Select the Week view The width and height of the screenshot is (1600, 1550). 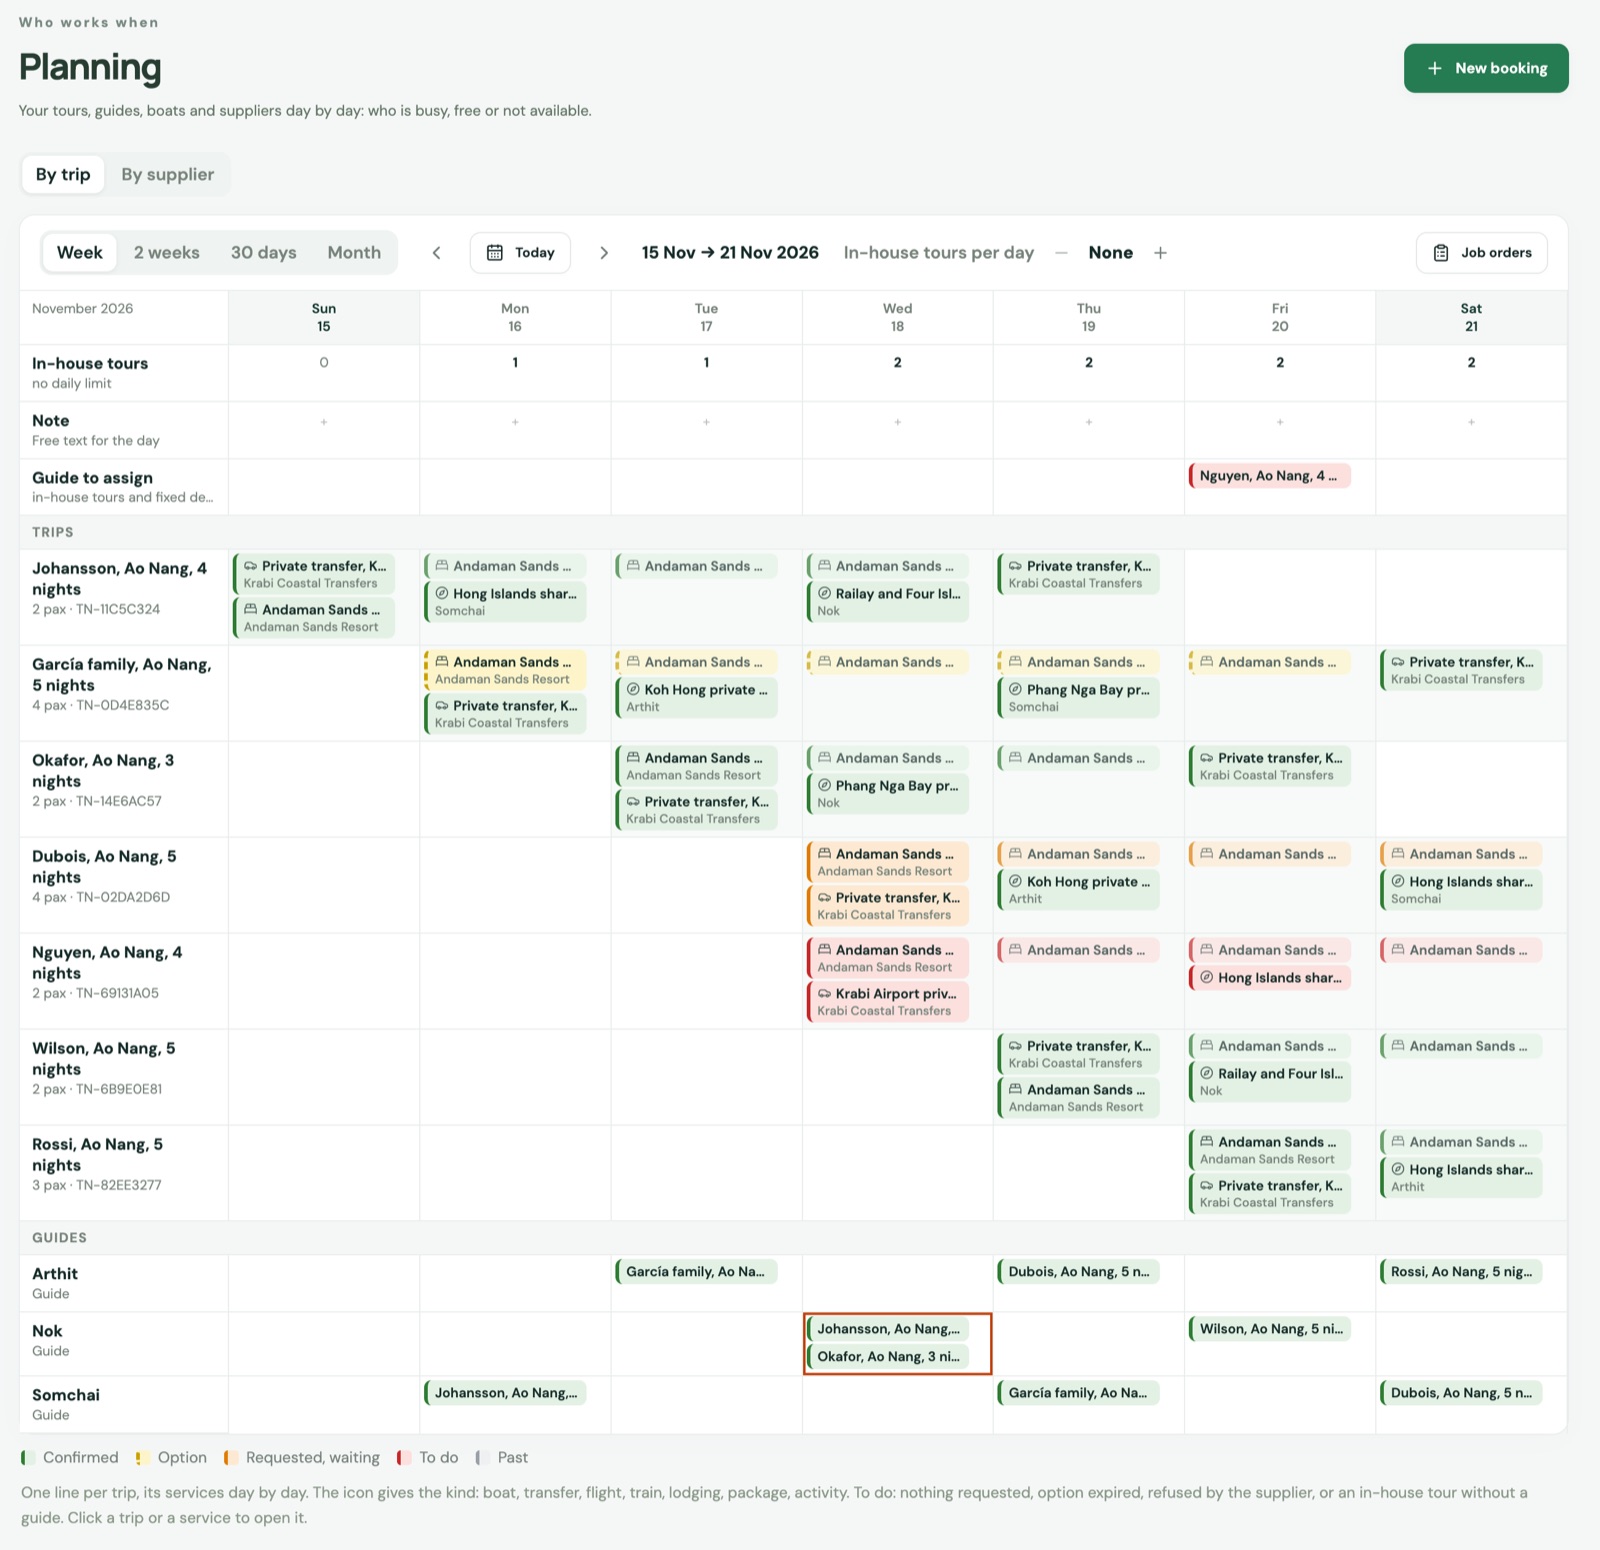pyautogui.click(x=79, y=252)
